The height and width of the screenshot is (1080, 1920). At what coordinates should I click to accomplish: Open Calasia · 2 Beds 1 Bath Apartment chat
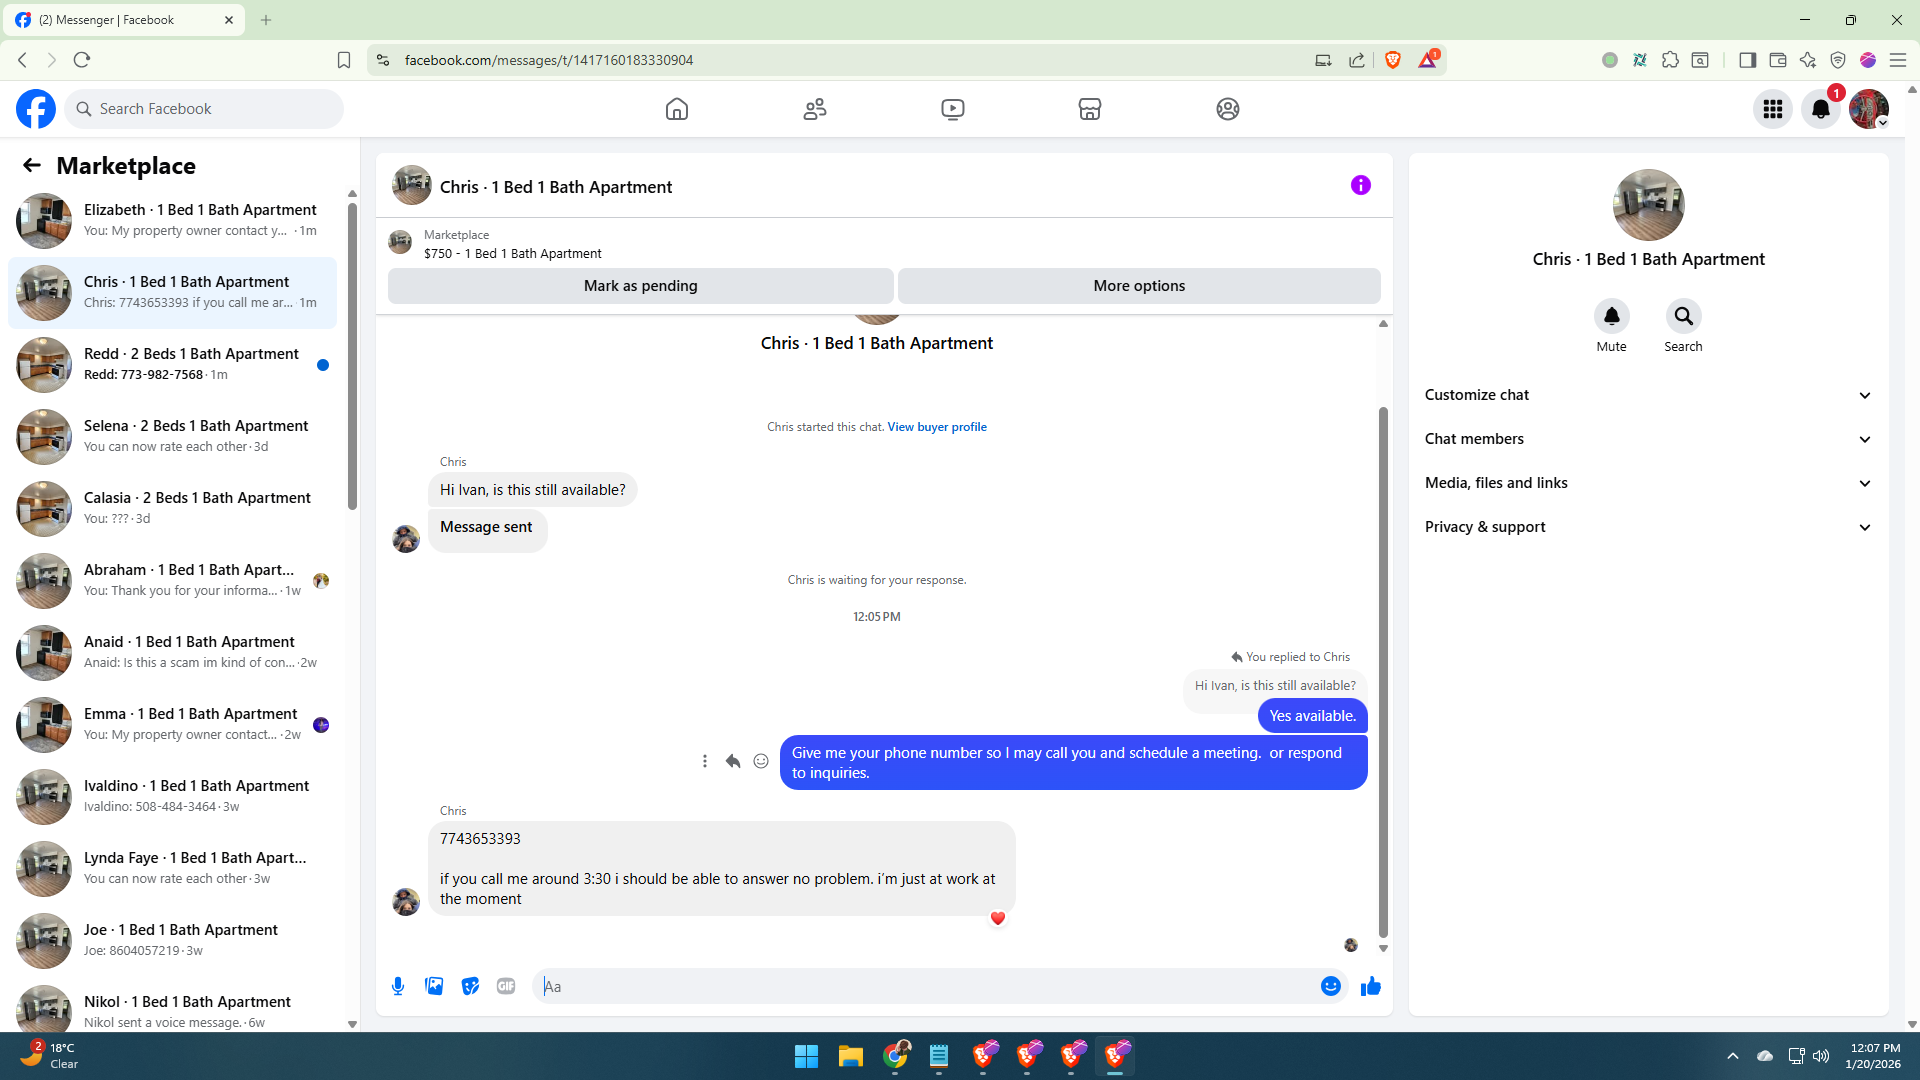[172, 509]
